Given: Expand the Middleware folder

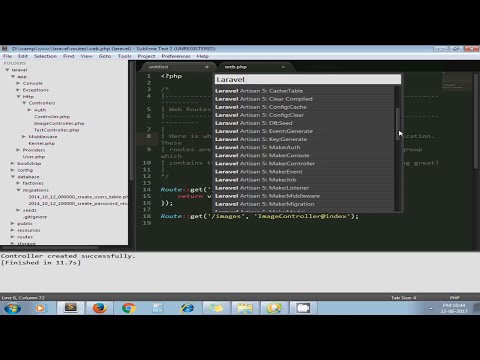Looking at the screenshot, I should [x=24, y=137].
